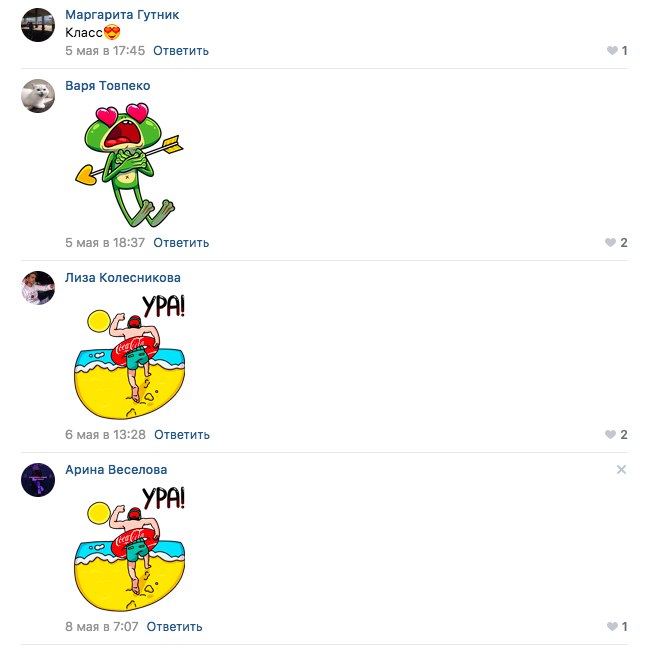The width and height of the screenshot is (652, 646).
Task: Reply to the comment from 6 мая 13:28
Action: coord(182,435)
